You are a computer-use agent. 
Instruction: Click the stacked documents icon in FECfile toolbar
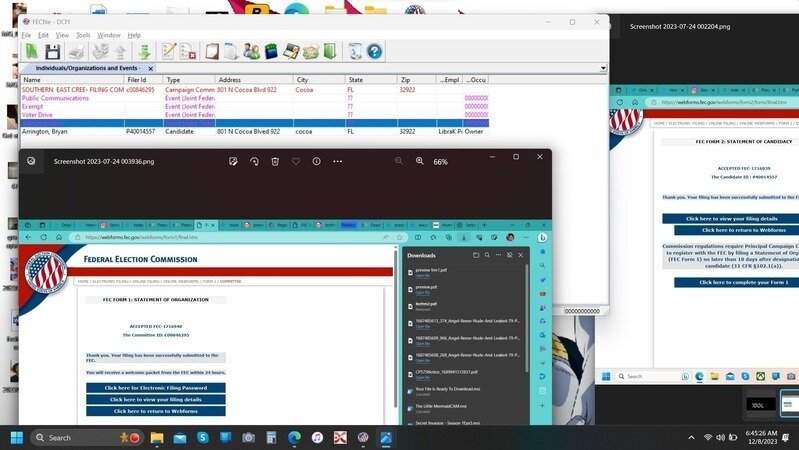click(231, 51)
